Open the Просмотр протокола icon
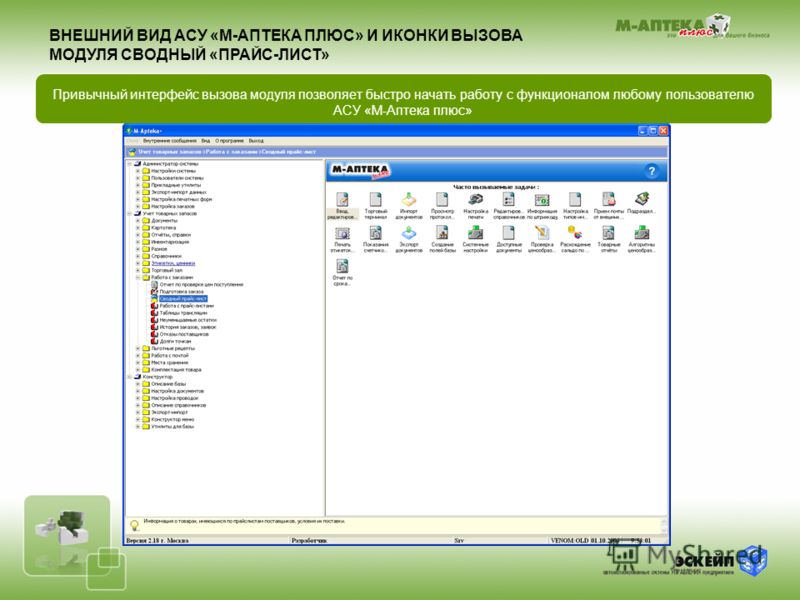The width and height of the screenshot is (800, 600). [442, 206]
